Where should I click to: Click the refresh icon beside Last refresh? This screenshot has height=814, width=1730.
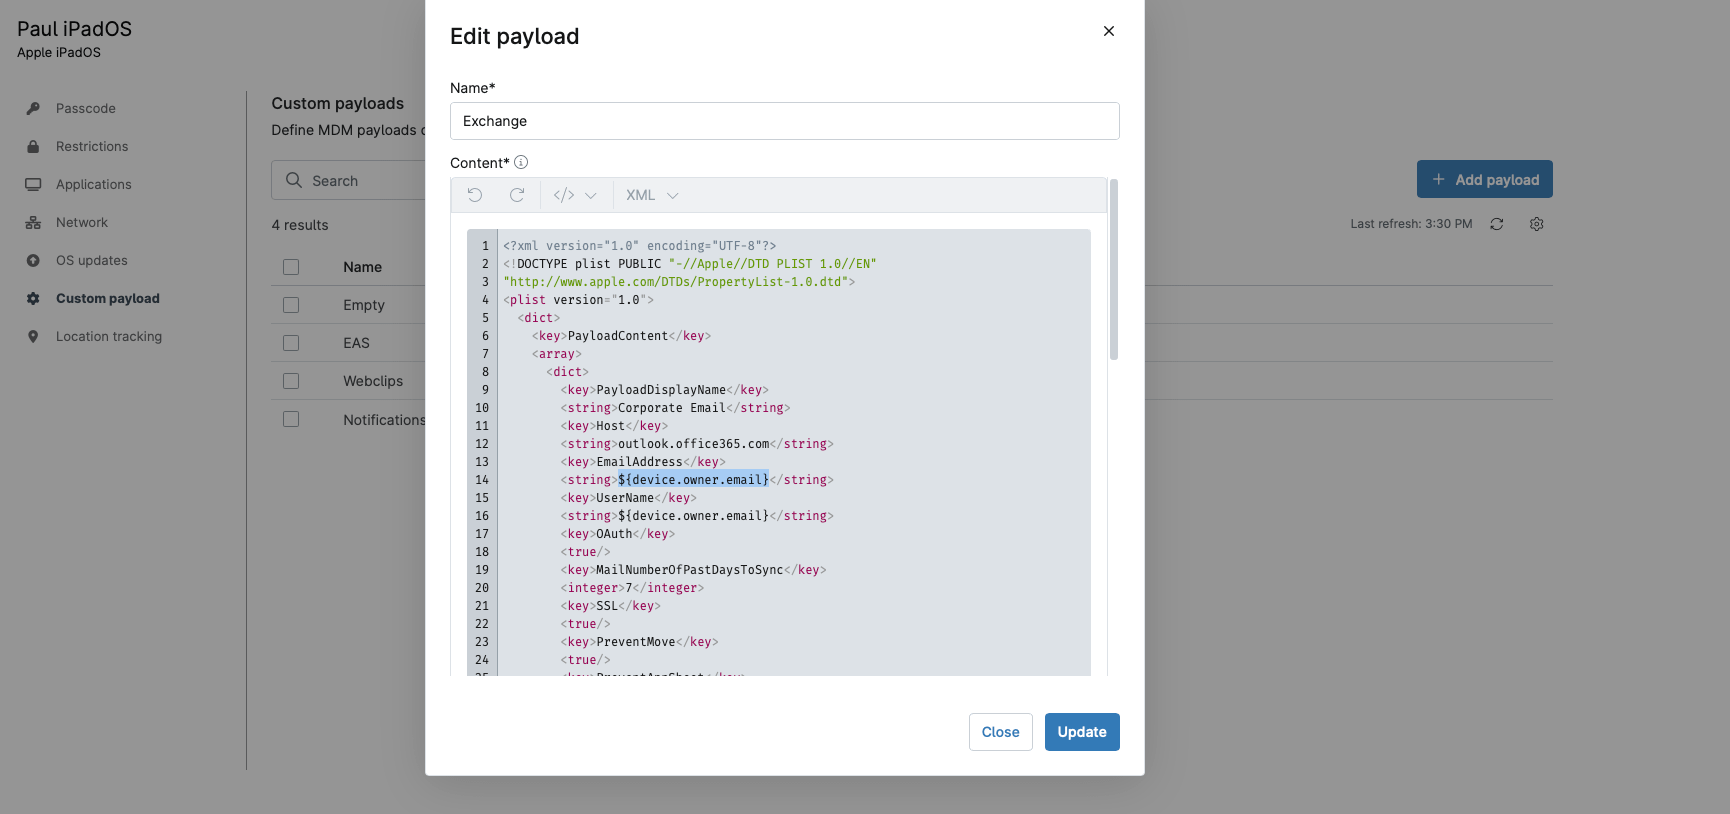1496,224
